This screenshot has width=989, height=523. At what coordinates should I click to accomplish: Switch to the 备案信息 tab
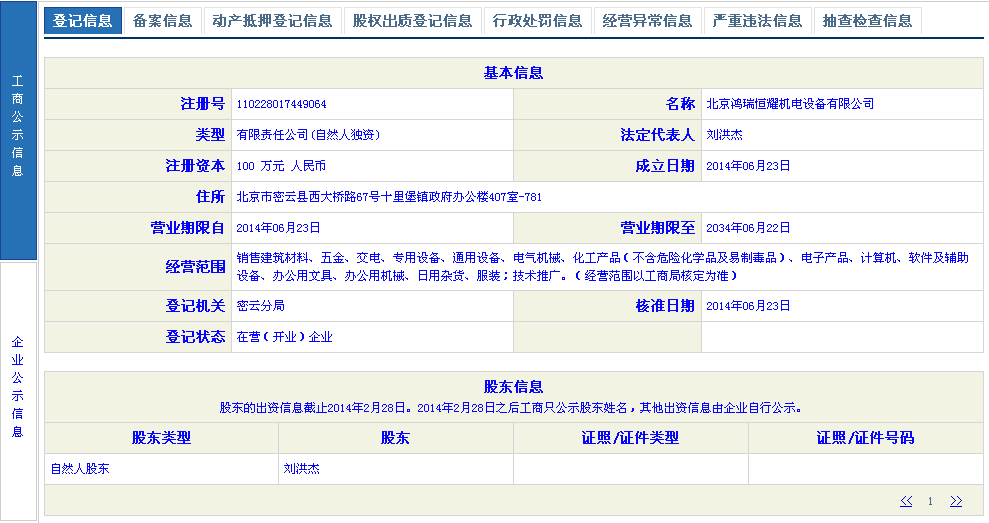pos(162,21)
